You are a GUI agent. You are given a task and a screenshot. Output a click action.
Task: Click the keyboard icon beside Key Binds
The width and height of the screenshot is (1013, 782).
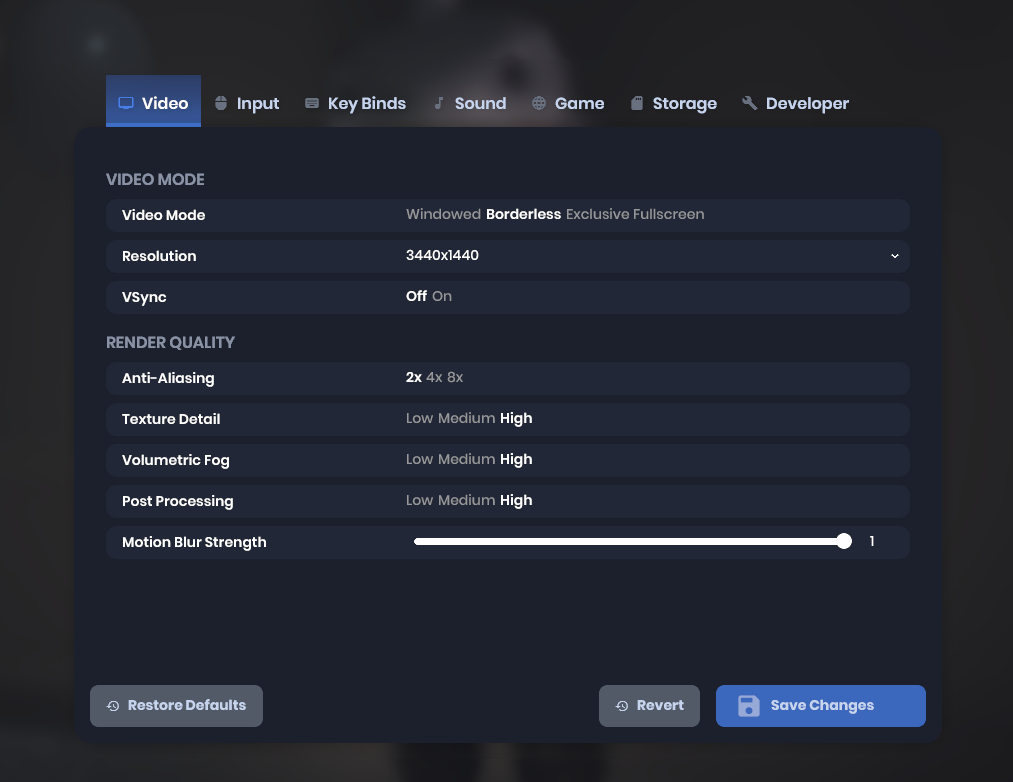click(312, 103)
